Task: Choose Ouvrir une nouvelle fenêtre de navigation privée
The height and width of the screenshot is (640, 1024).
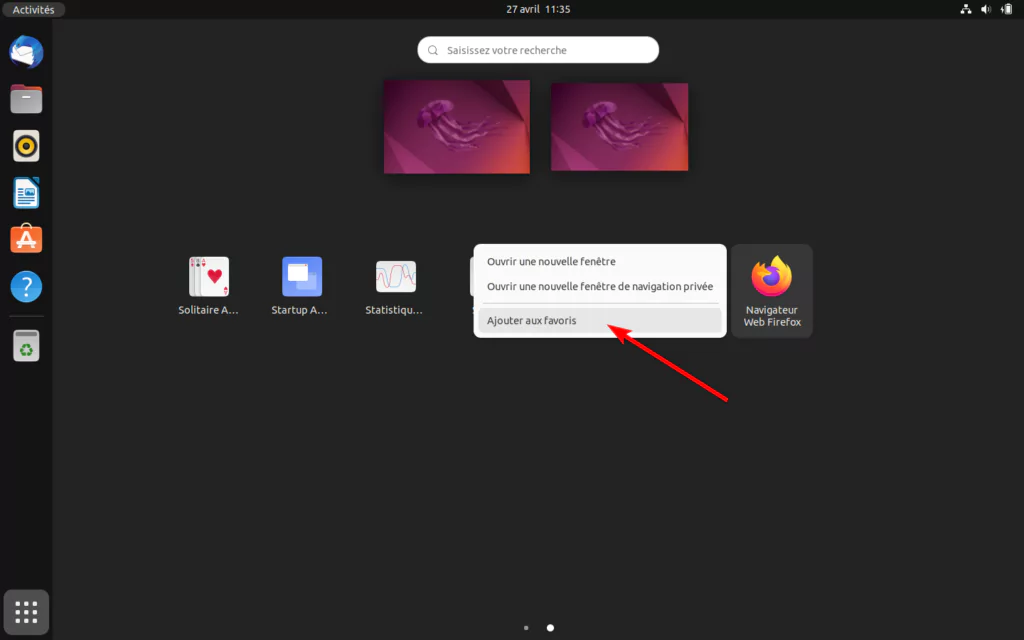Action: [x=600, y=286]
